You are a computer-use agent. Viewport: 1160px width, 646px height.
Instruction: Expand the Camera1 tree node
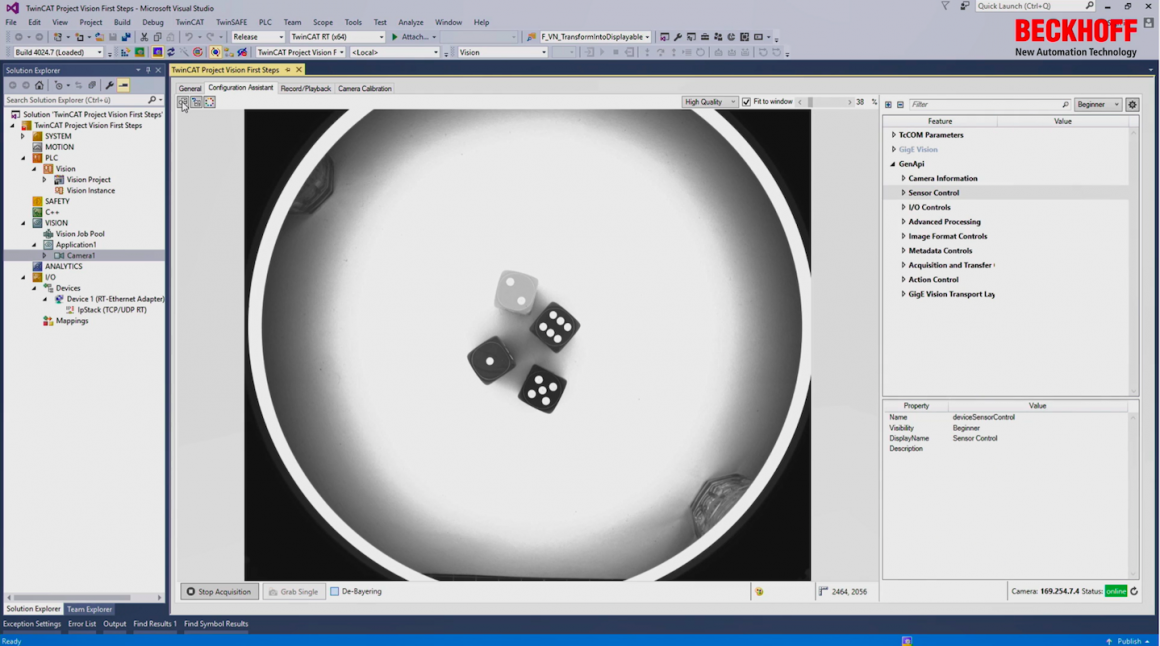(x=44, y=255)
